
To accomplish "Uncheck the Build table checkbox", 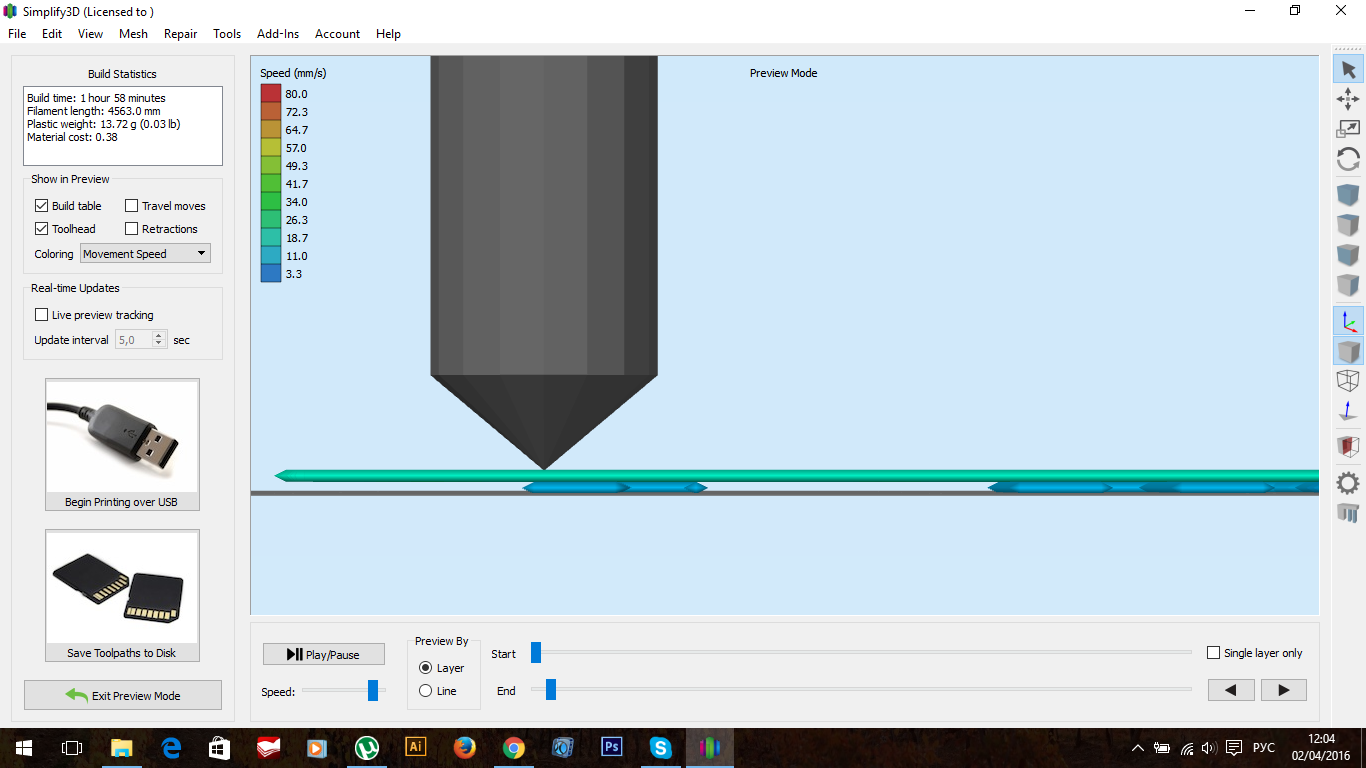I will 41,206.
